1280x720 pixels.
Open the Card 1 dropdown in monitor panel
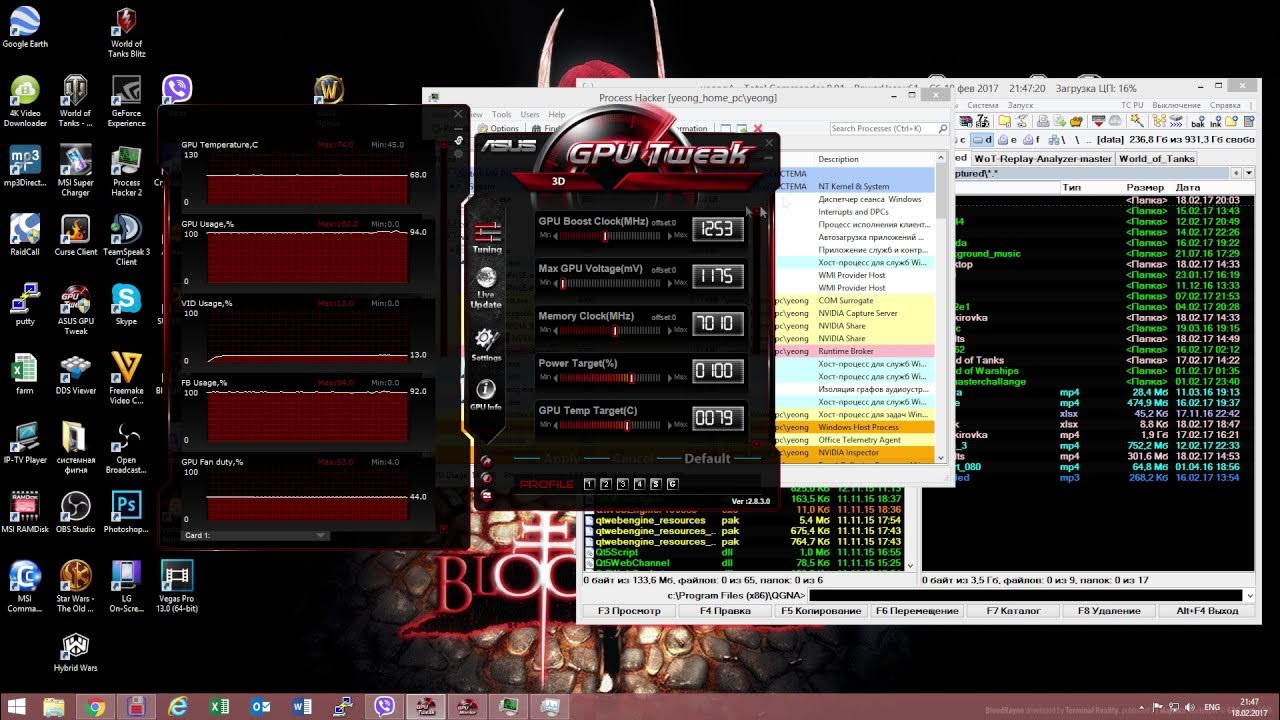pyautogui.click(x=255, y=535)
